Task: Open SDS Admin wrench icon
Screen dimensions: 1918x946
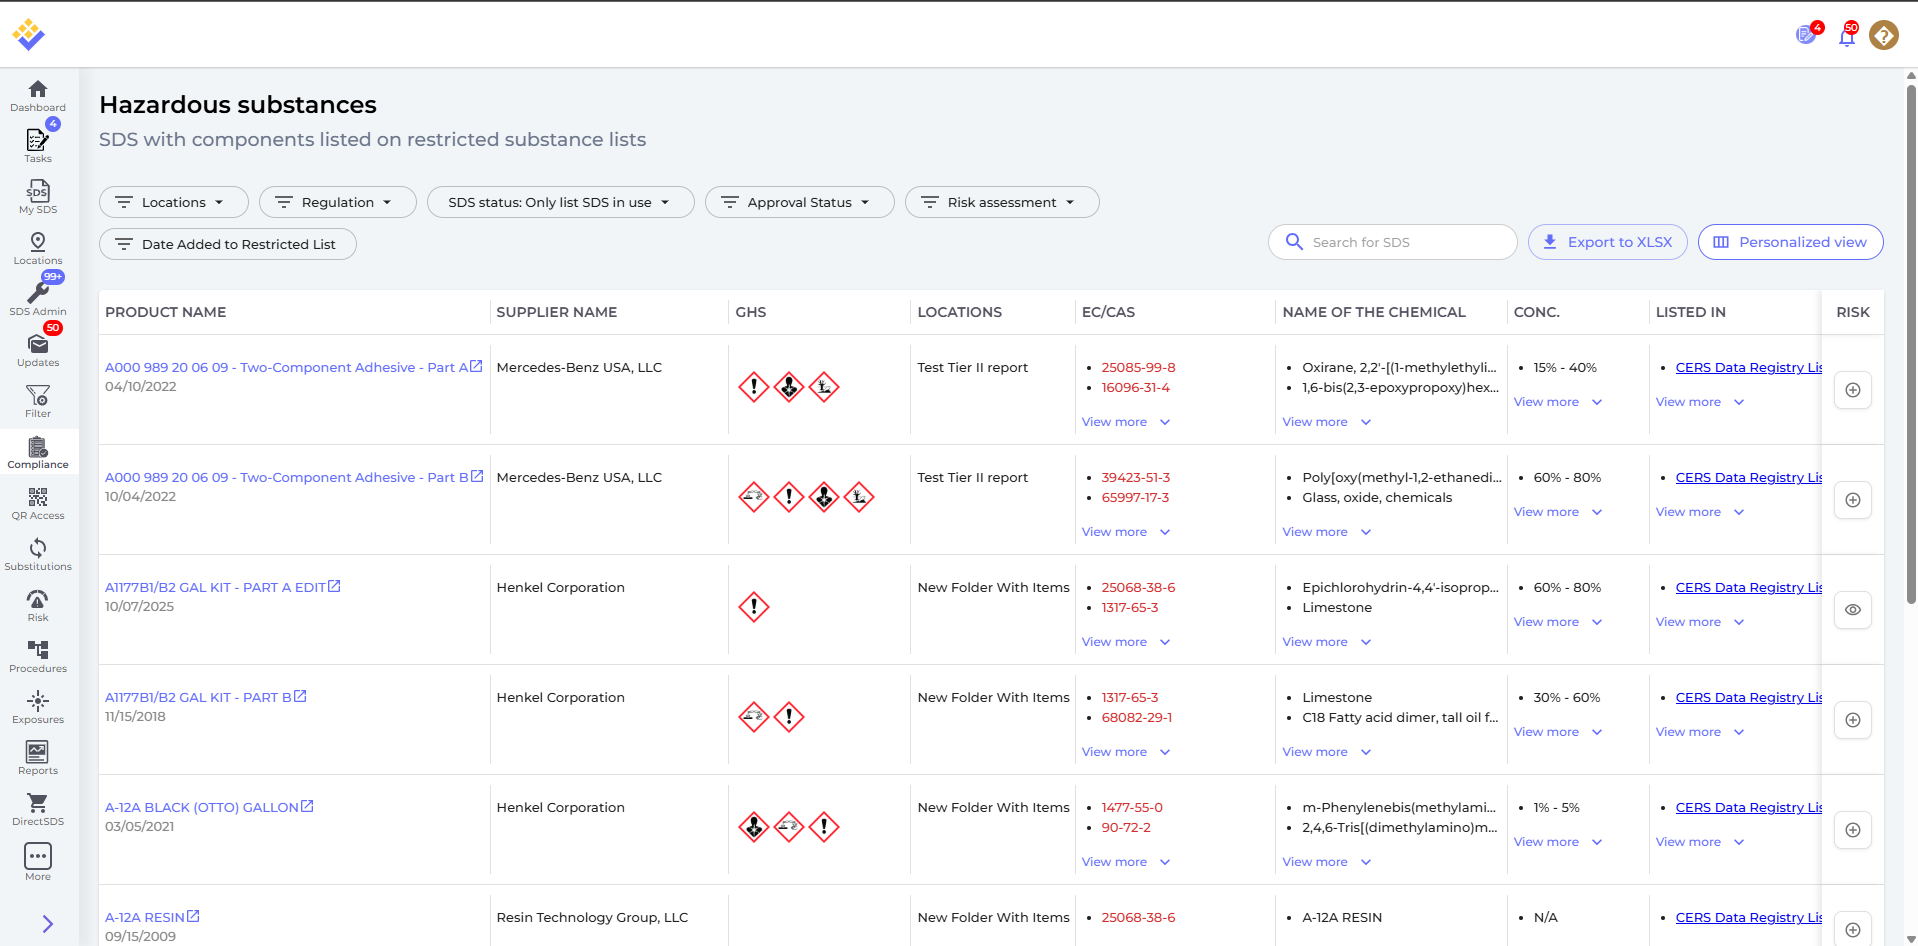Action: (38, 295)
